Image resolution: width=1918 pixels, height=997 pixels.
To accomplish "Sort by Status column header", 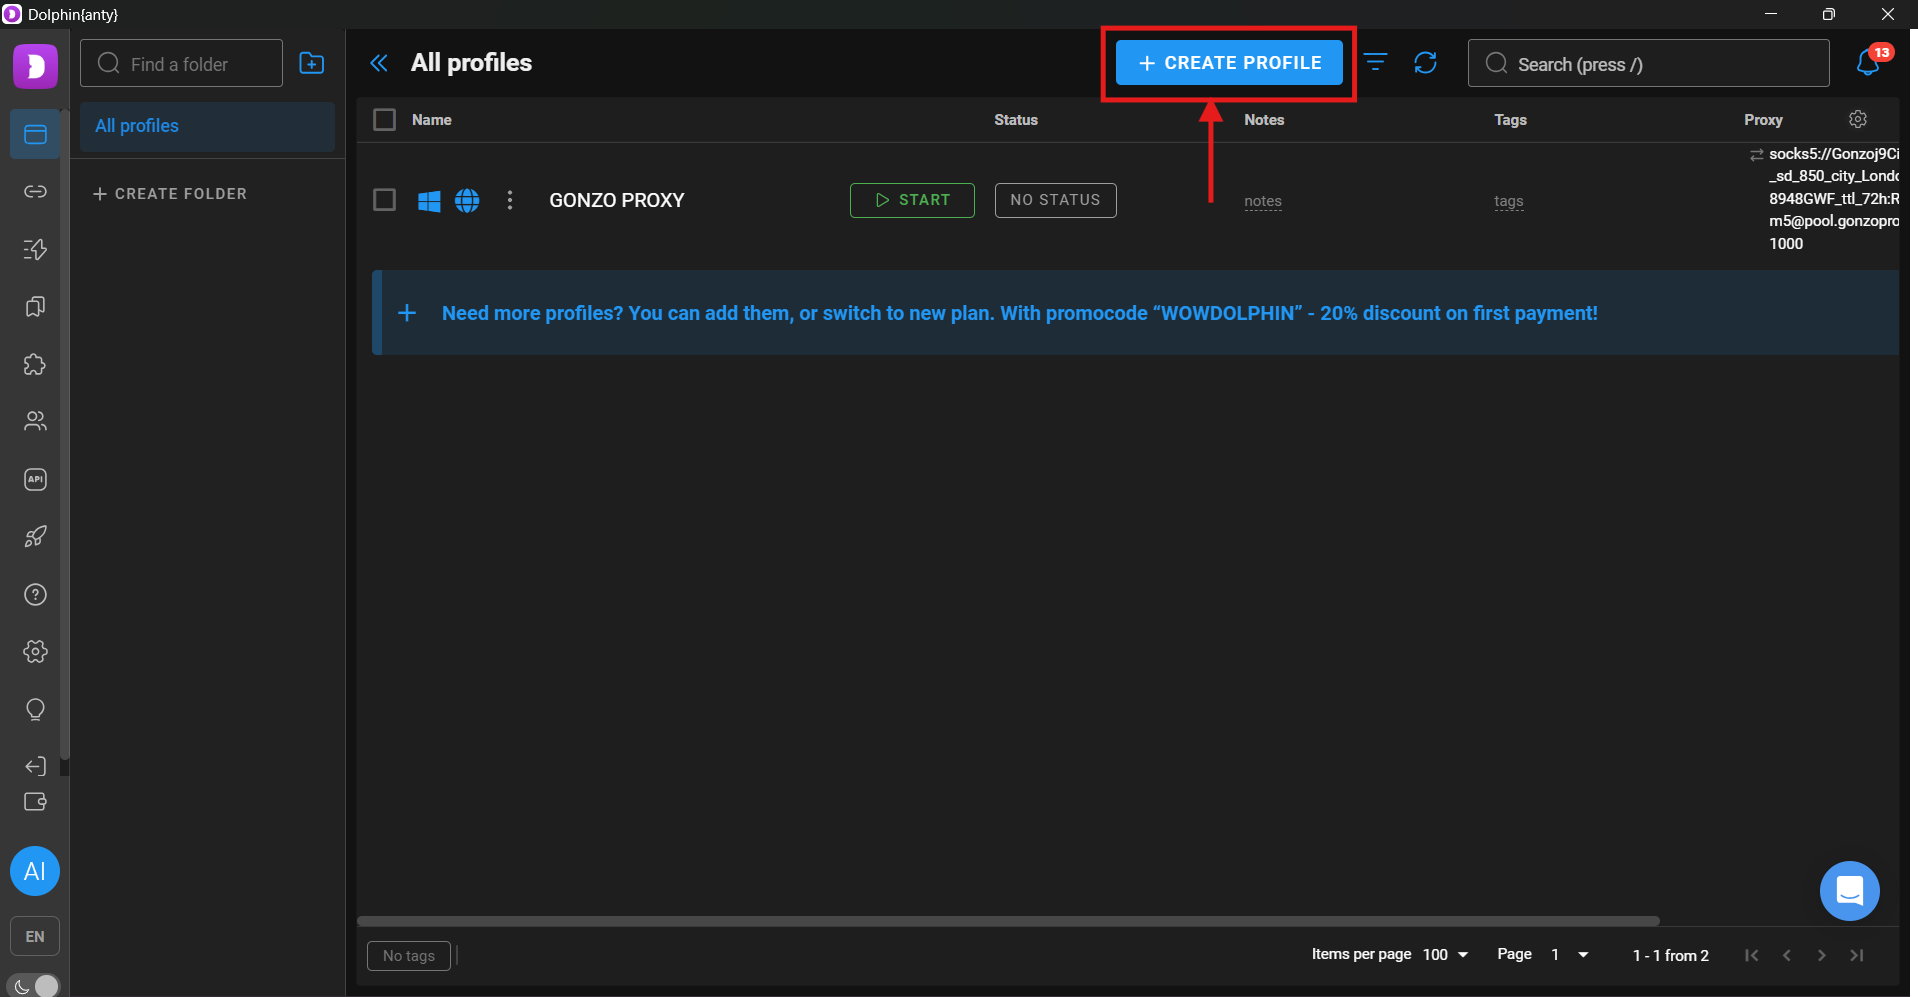I will coord(1016,120).
